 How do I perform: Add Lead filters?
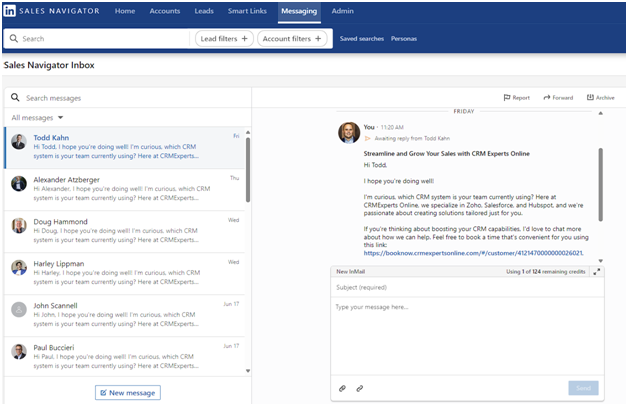[x=224, y=39]
